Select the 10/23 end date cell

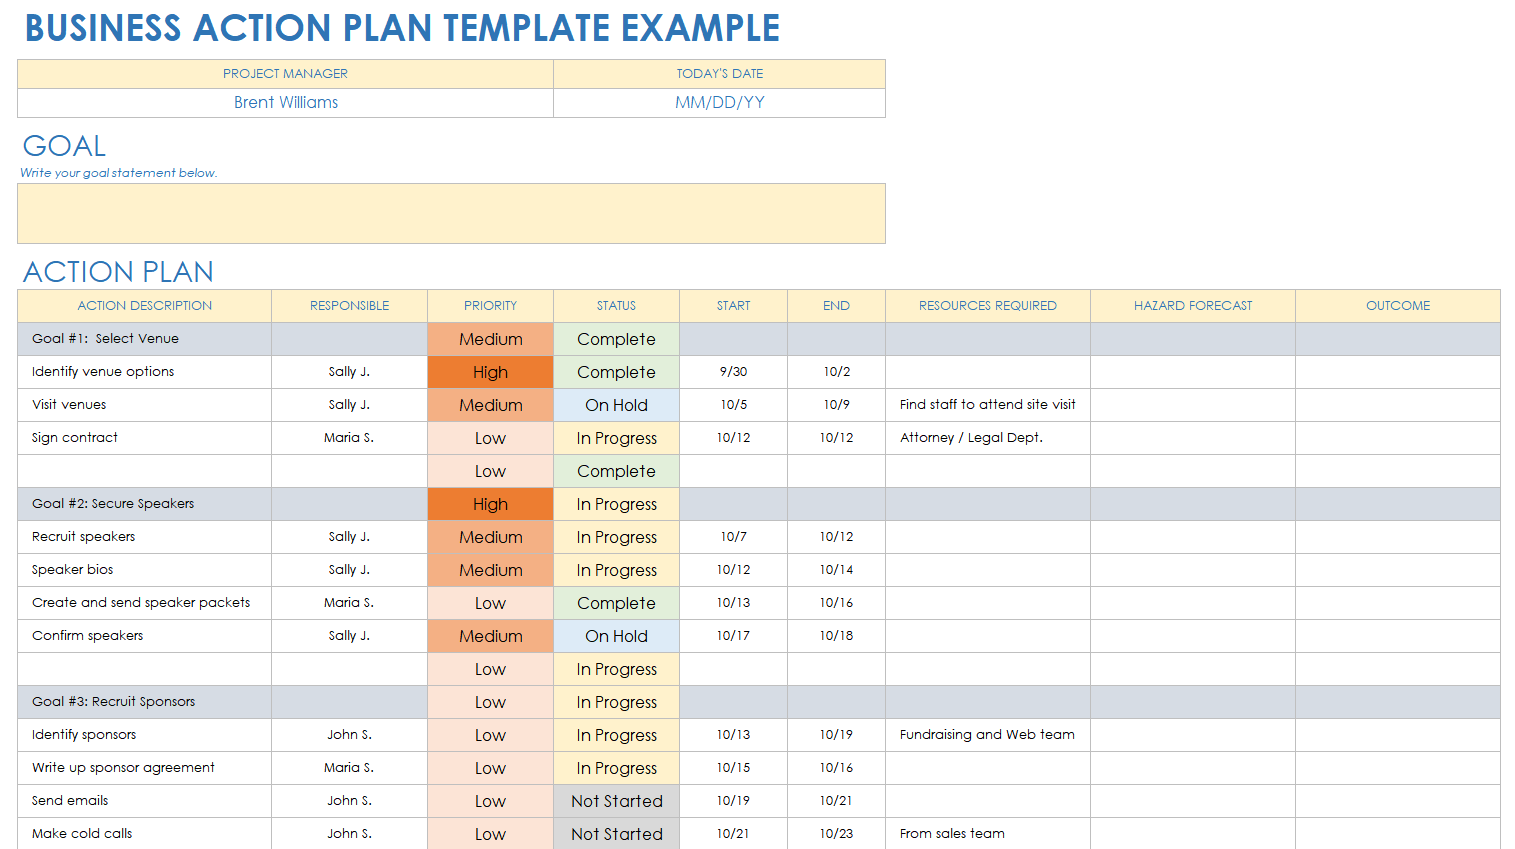[836, 834]
